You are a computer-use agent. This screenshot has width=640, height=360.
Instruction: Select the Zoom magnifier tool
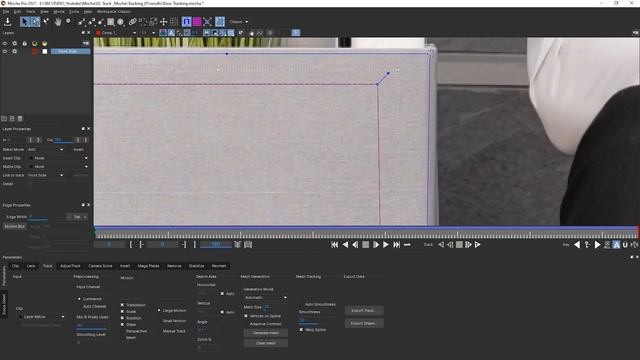pyautogui.click(x=68, y=22)
